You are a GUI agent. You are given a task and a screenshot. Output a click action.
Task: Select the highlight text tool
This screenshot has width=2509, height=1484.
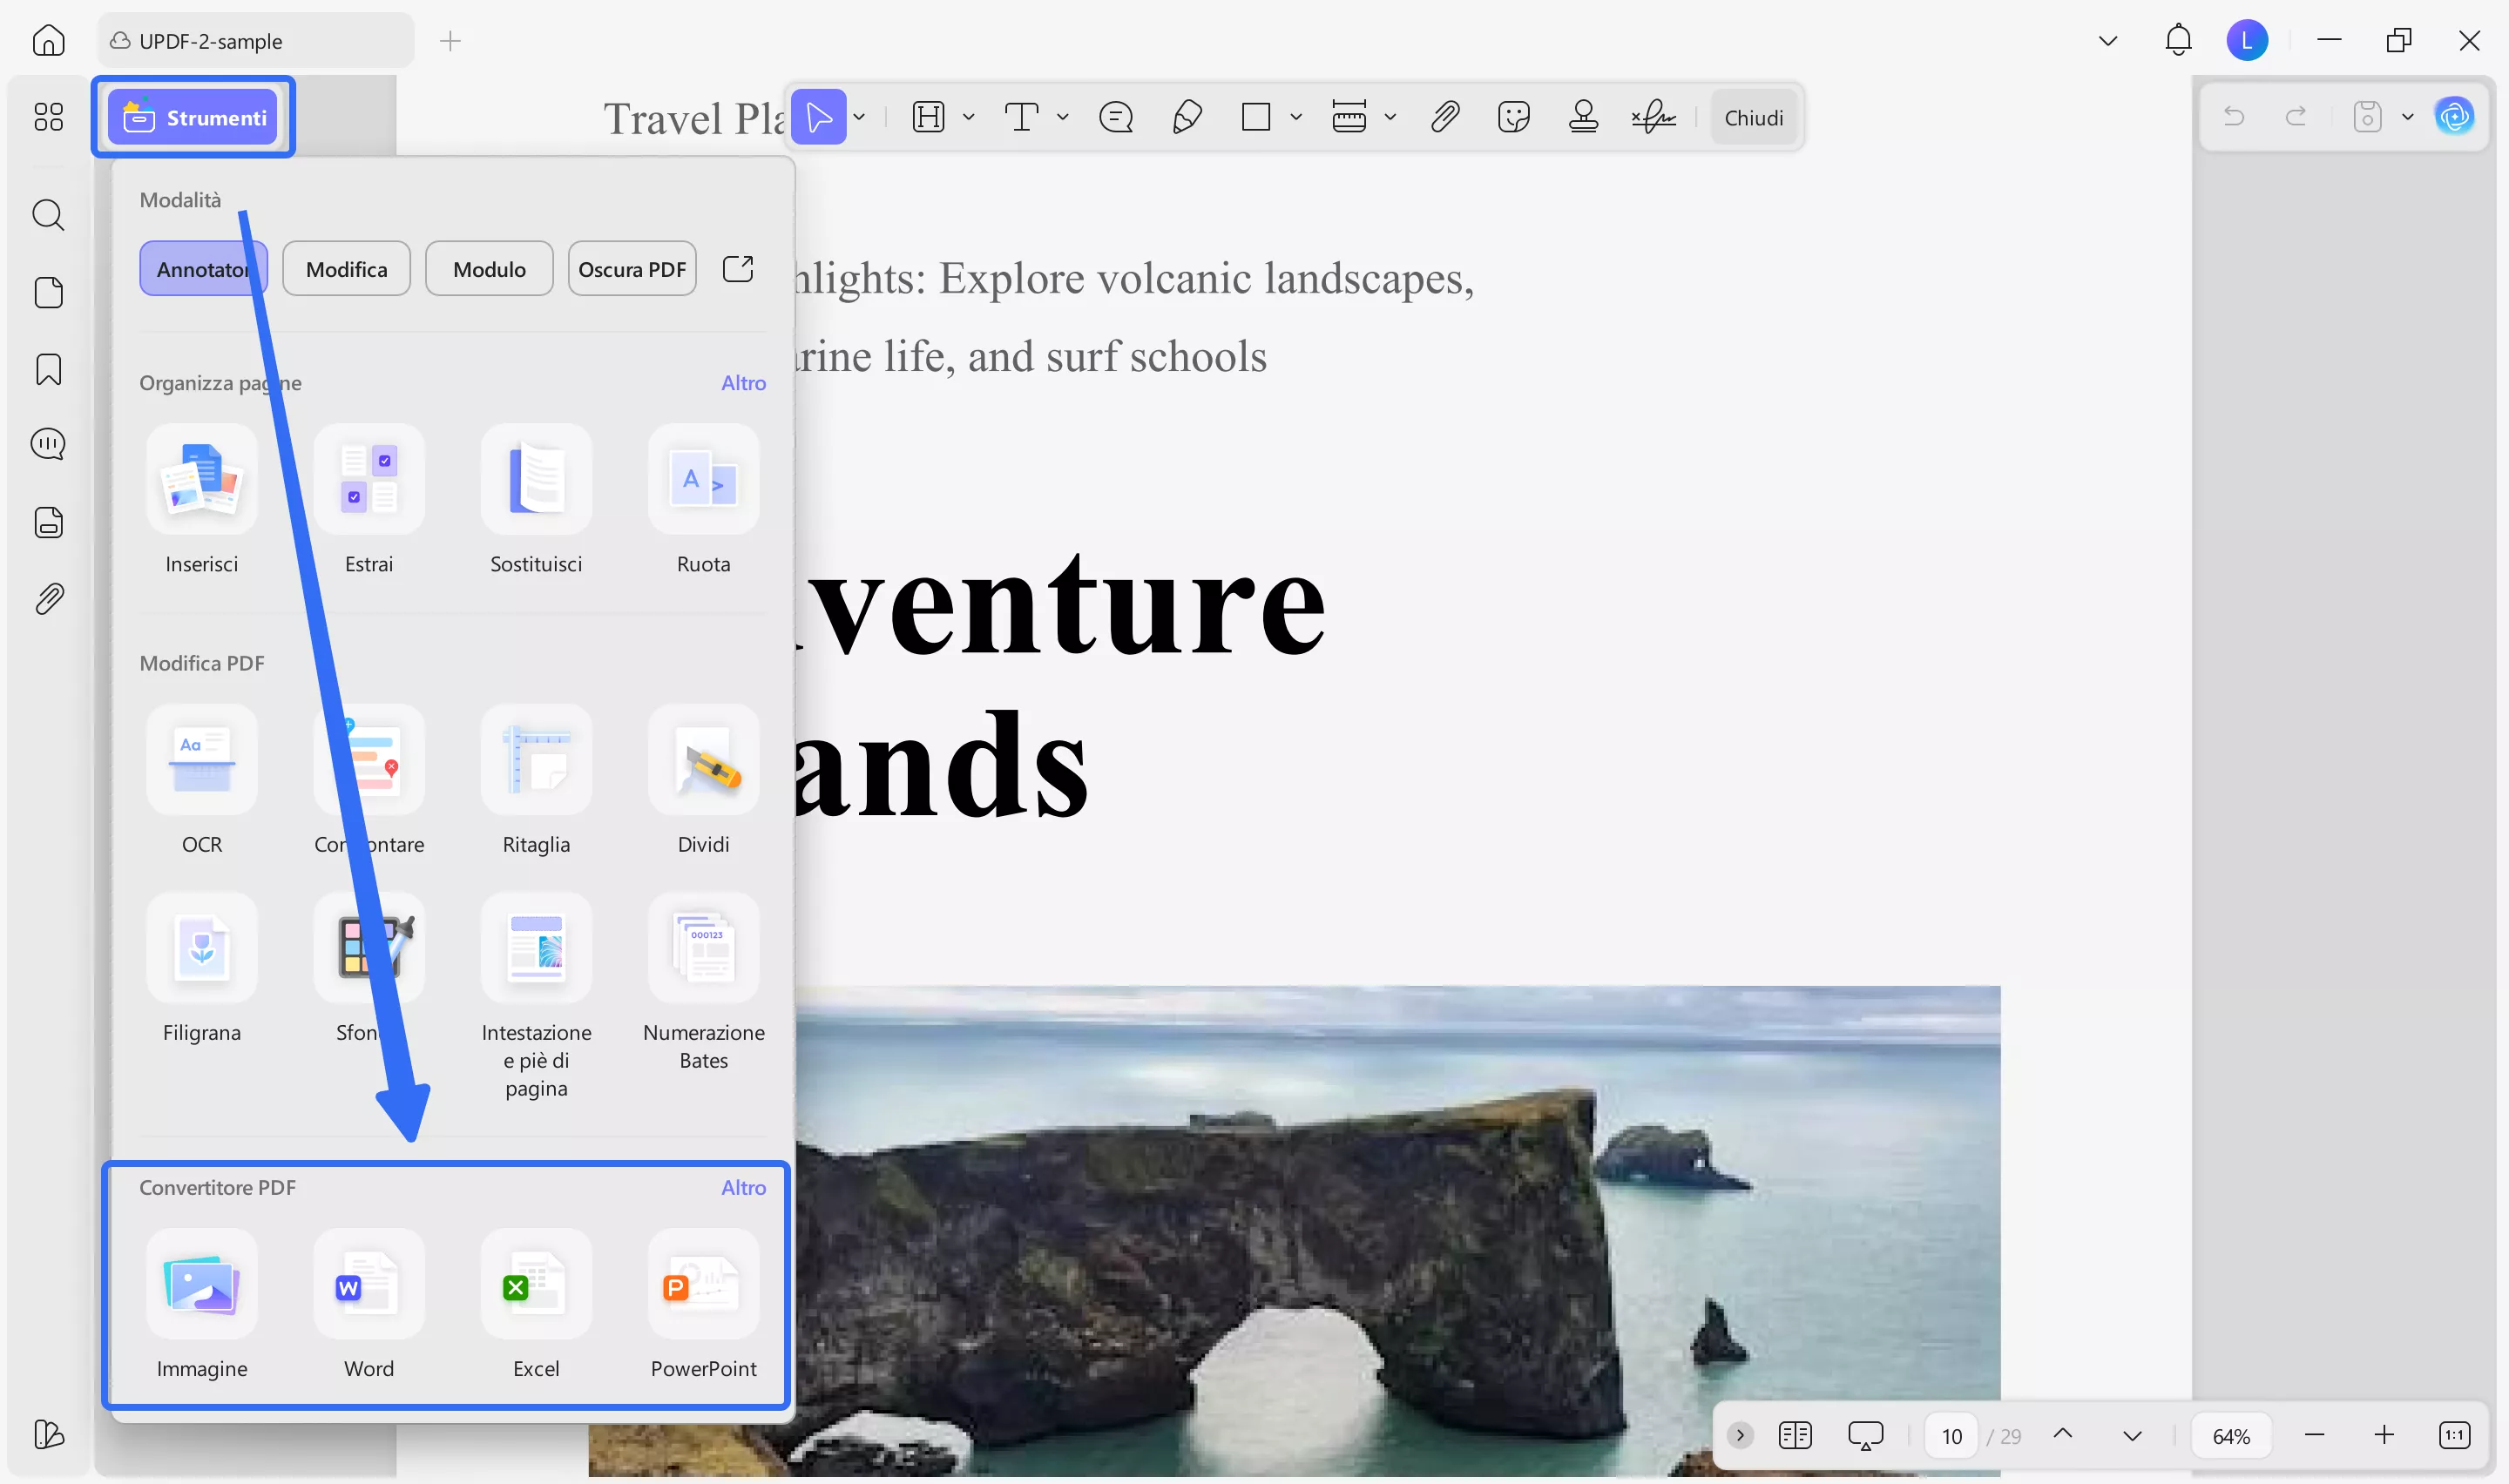pos(928,117)
